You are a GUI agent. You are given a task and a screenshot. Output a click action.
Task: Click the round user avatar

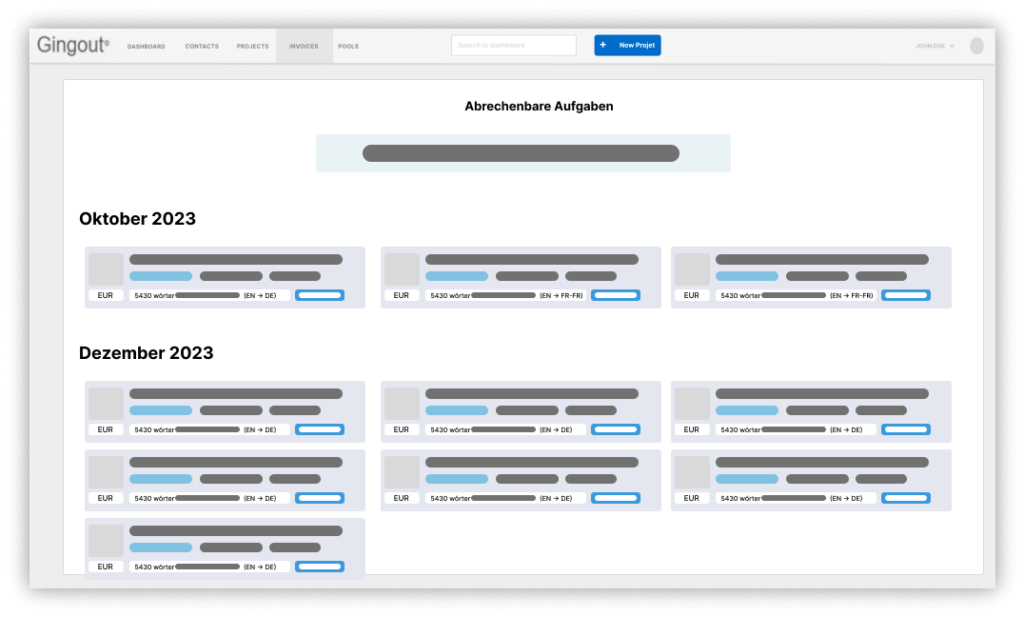977,46
